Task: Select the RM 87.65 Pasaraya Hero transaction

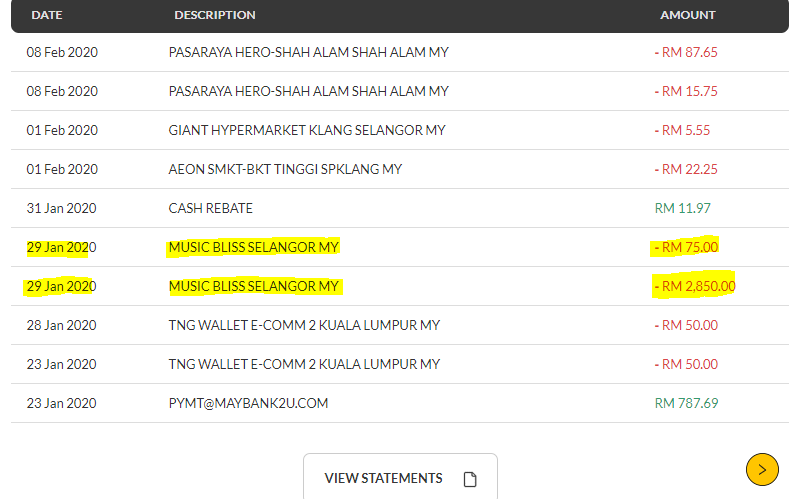Action: [309, 52]
